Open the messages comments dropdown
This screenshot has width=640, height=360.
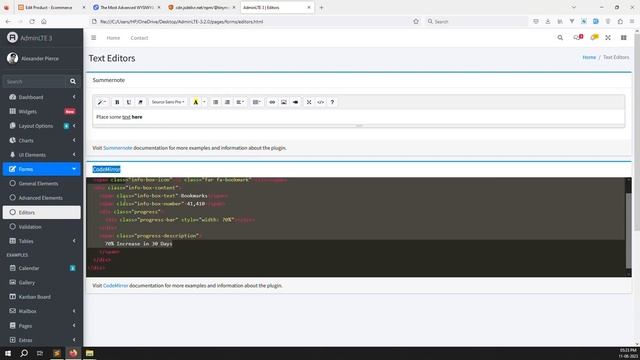[578, 38]
